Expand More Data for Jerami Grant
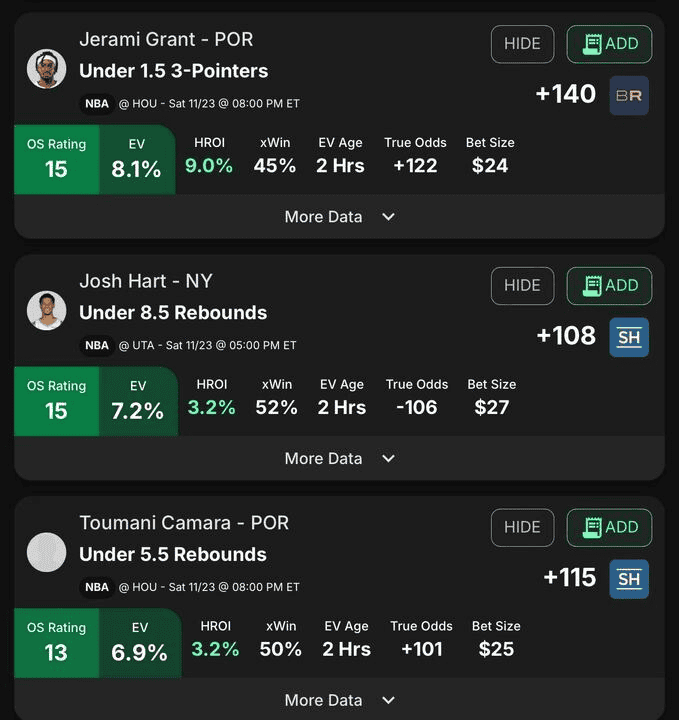679x720 pixels. point(339,217)
